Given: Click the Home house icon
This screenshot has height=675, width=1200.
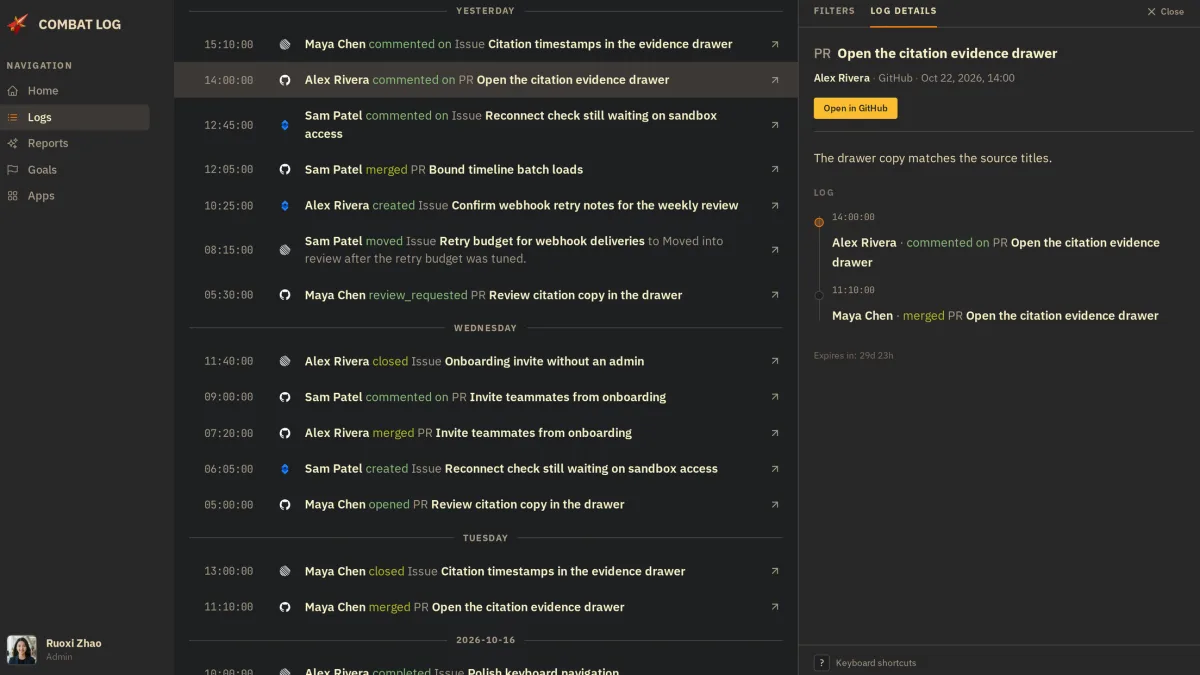Looking at the screenshot, I should (13, 91).
